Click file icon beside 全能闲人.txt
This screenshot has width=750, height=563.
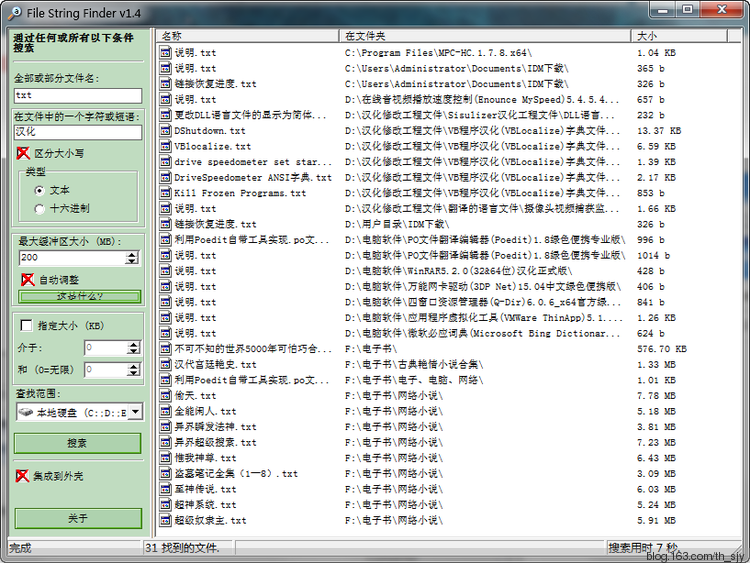165,411
